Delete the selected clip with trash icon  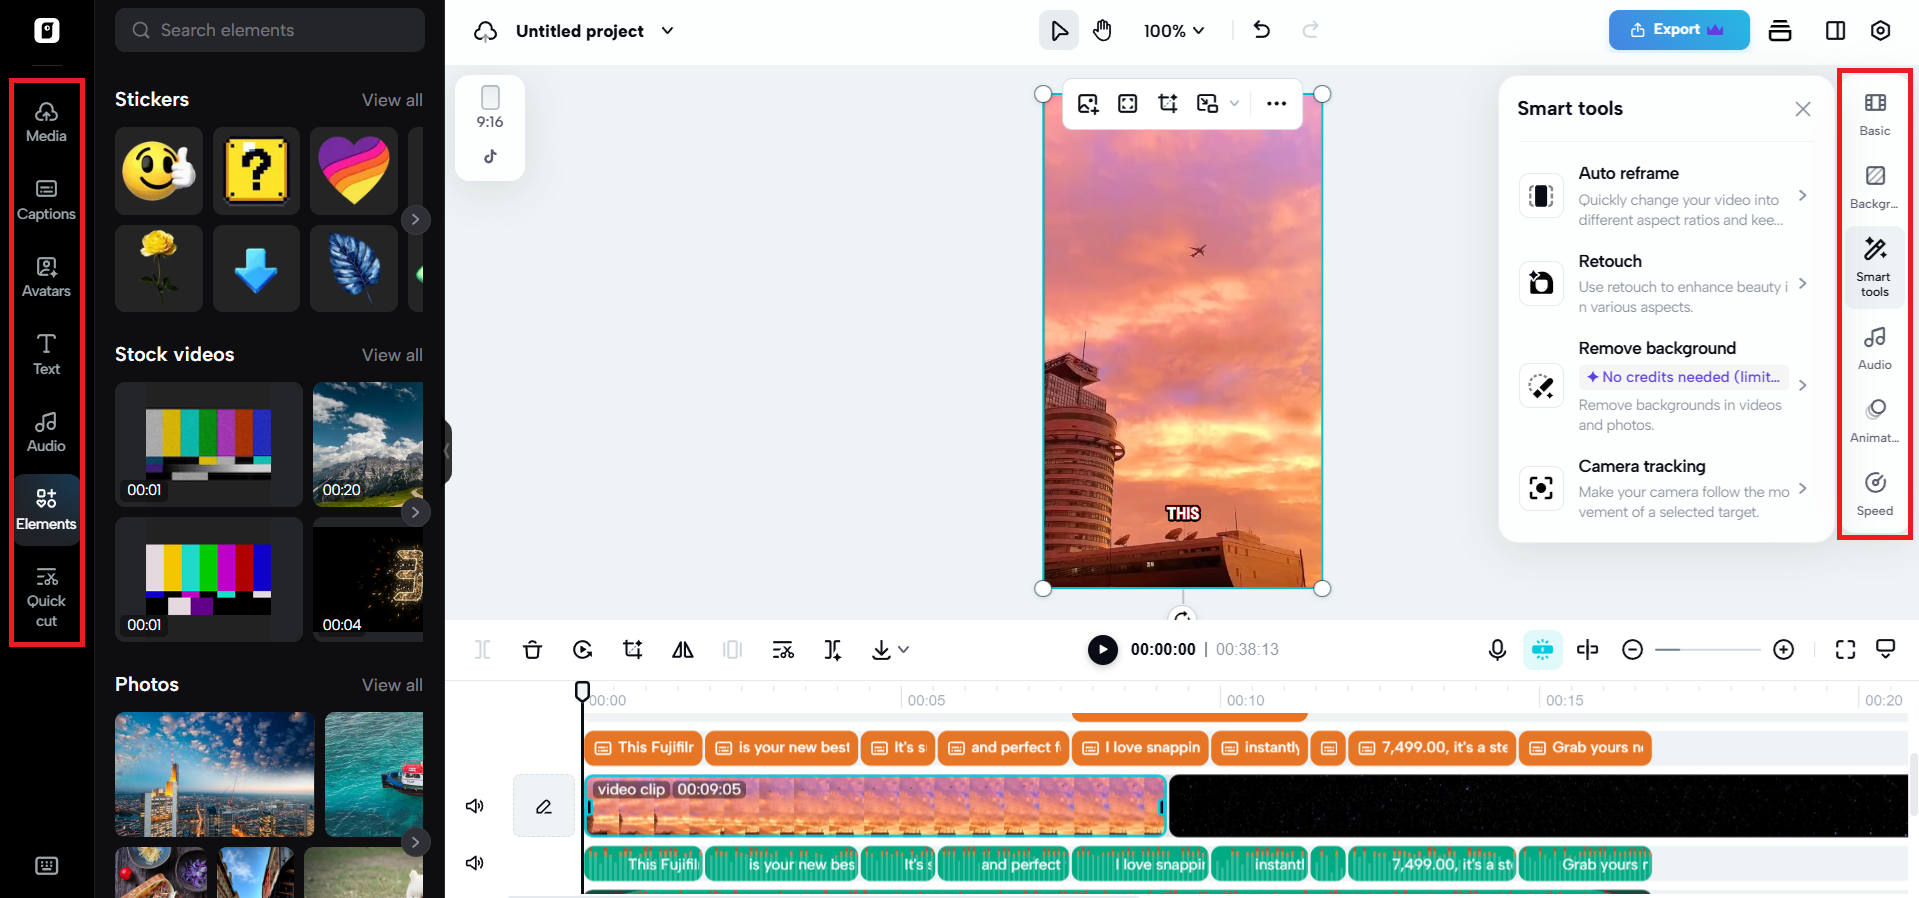click(x=532, y=650)
